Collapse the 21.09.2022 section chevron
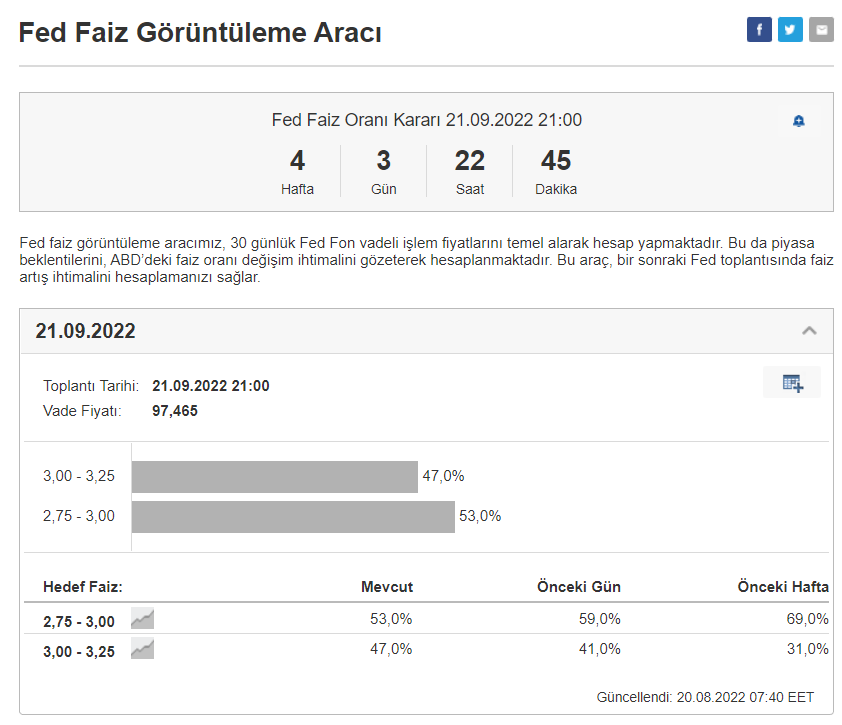Screen dimensions: 842x725 (x=810, y=331)
